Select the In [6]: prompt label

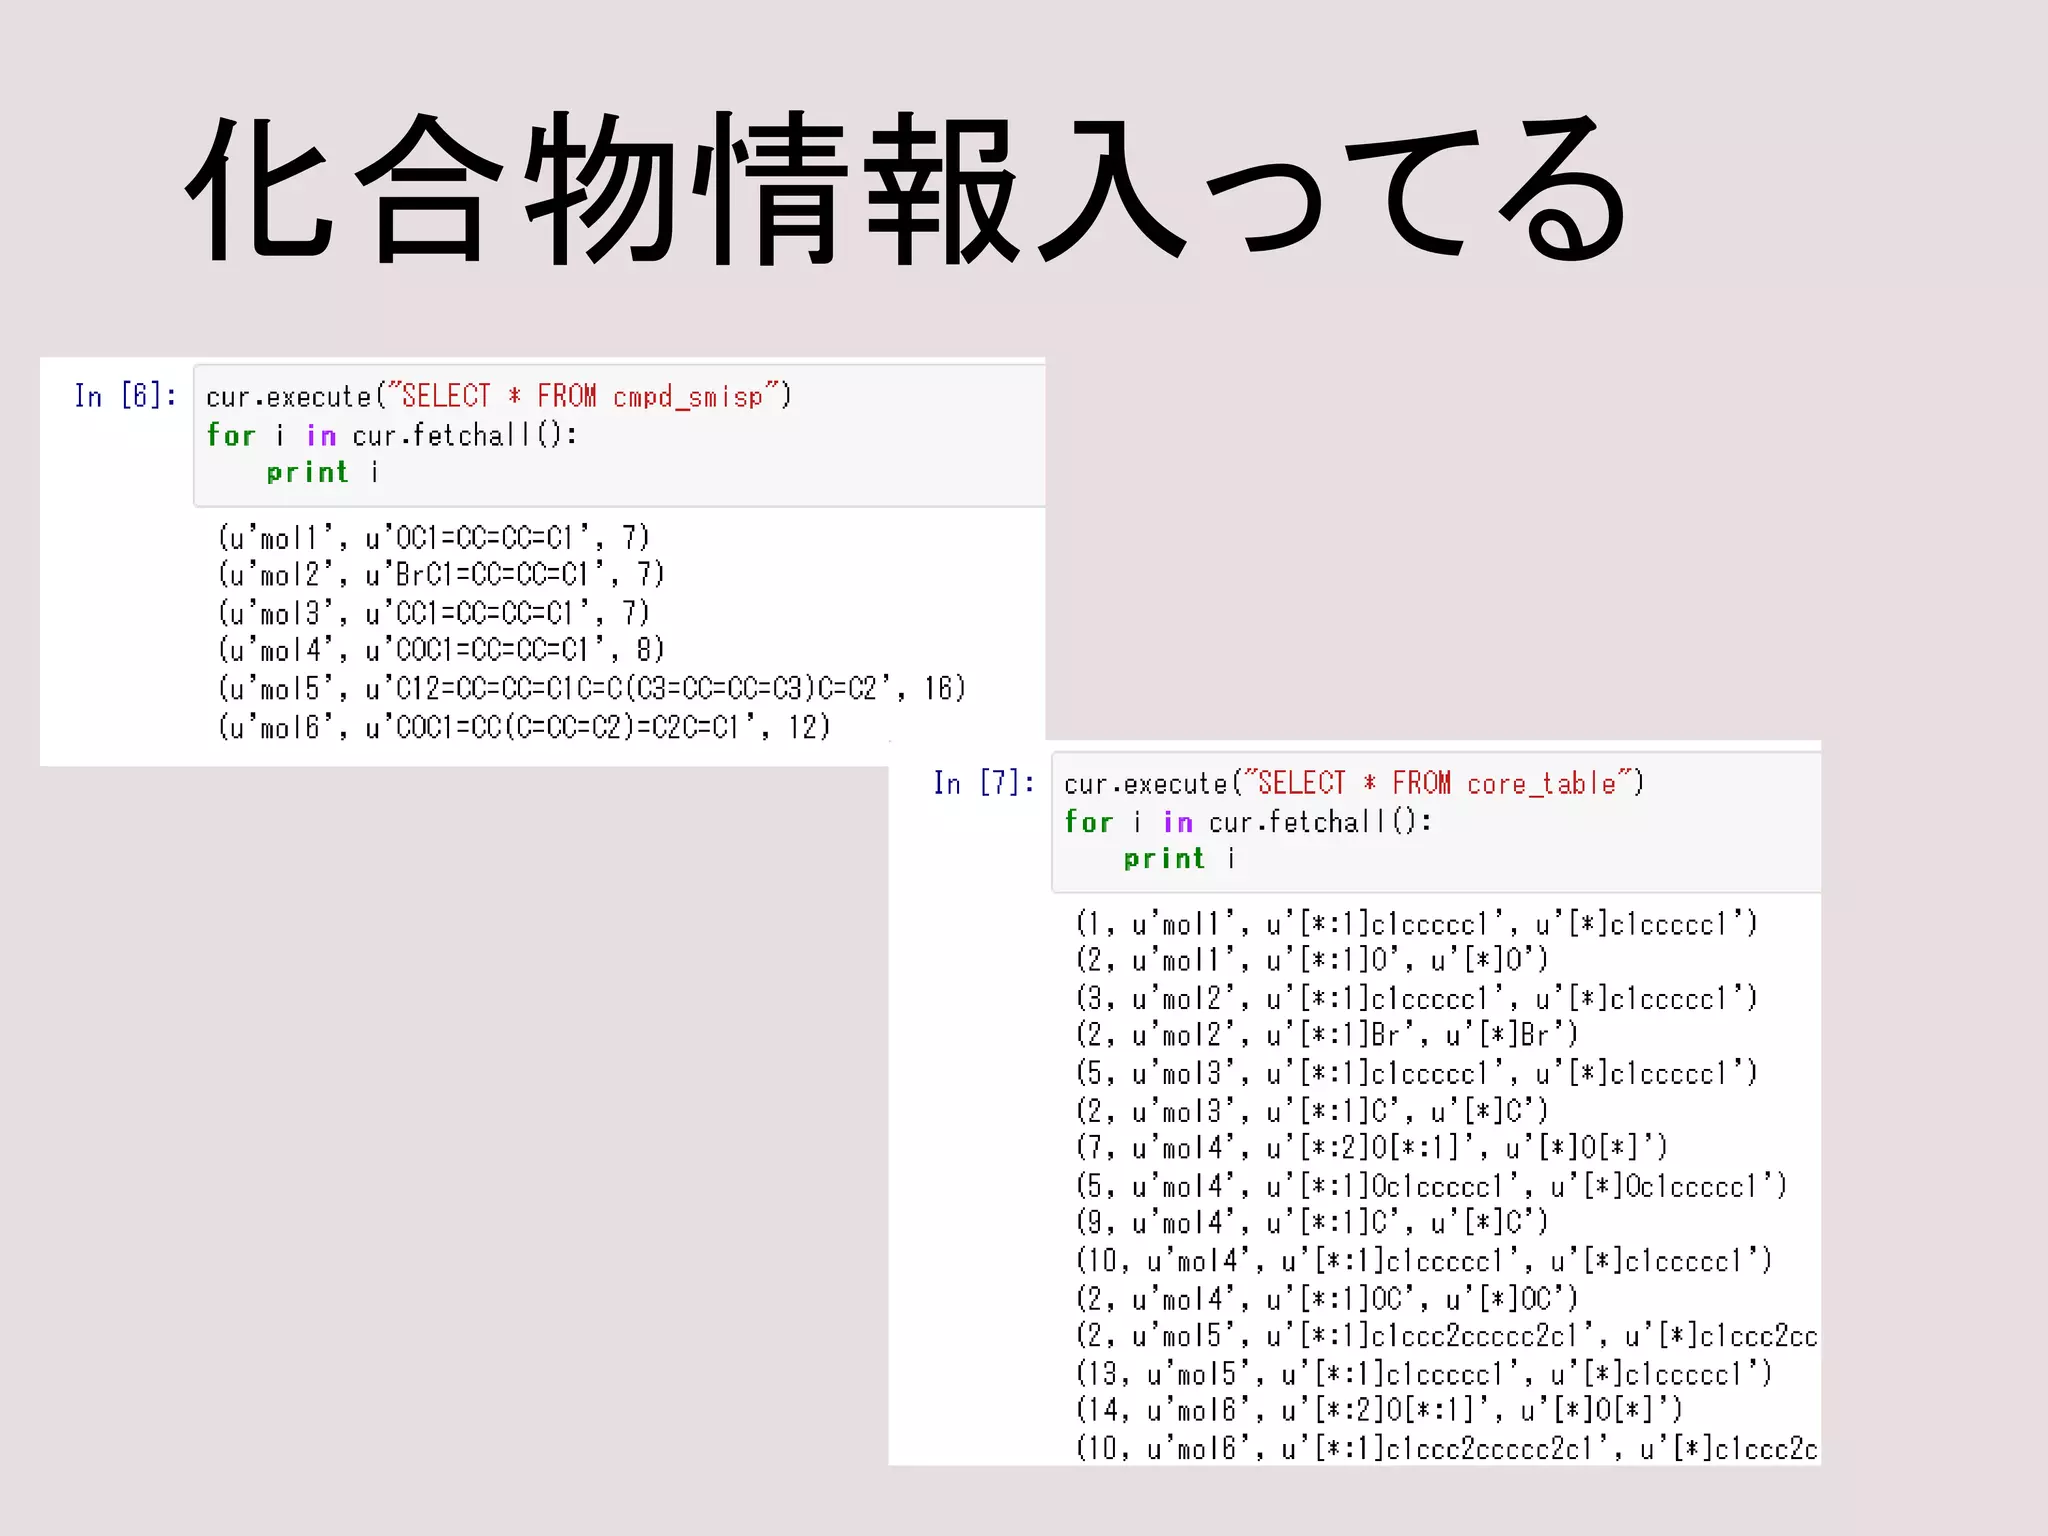pos(125,397)
